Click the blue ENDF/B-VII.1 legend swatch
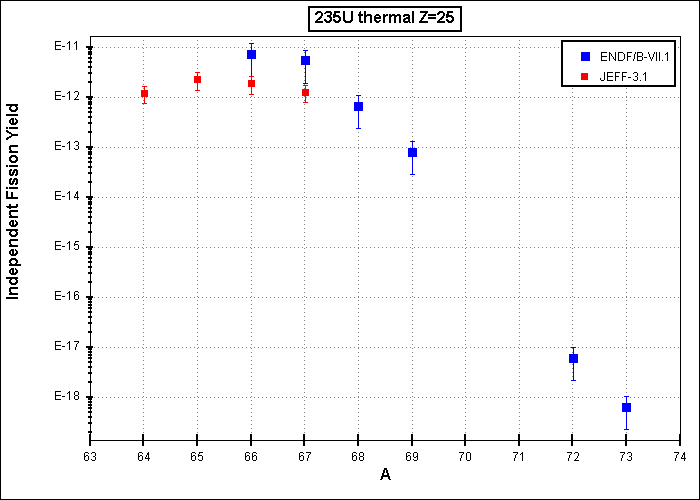This screenshot has height=500, width=700. (585, 56)
